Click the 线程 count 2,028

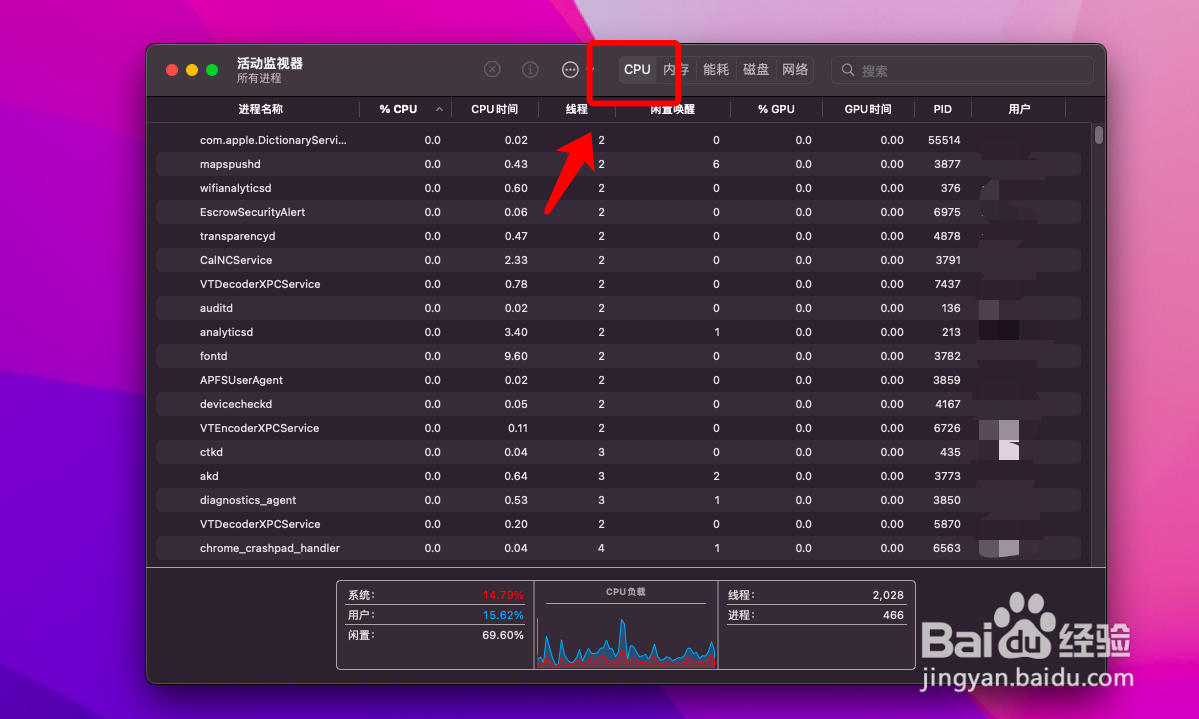click(888, 595)
